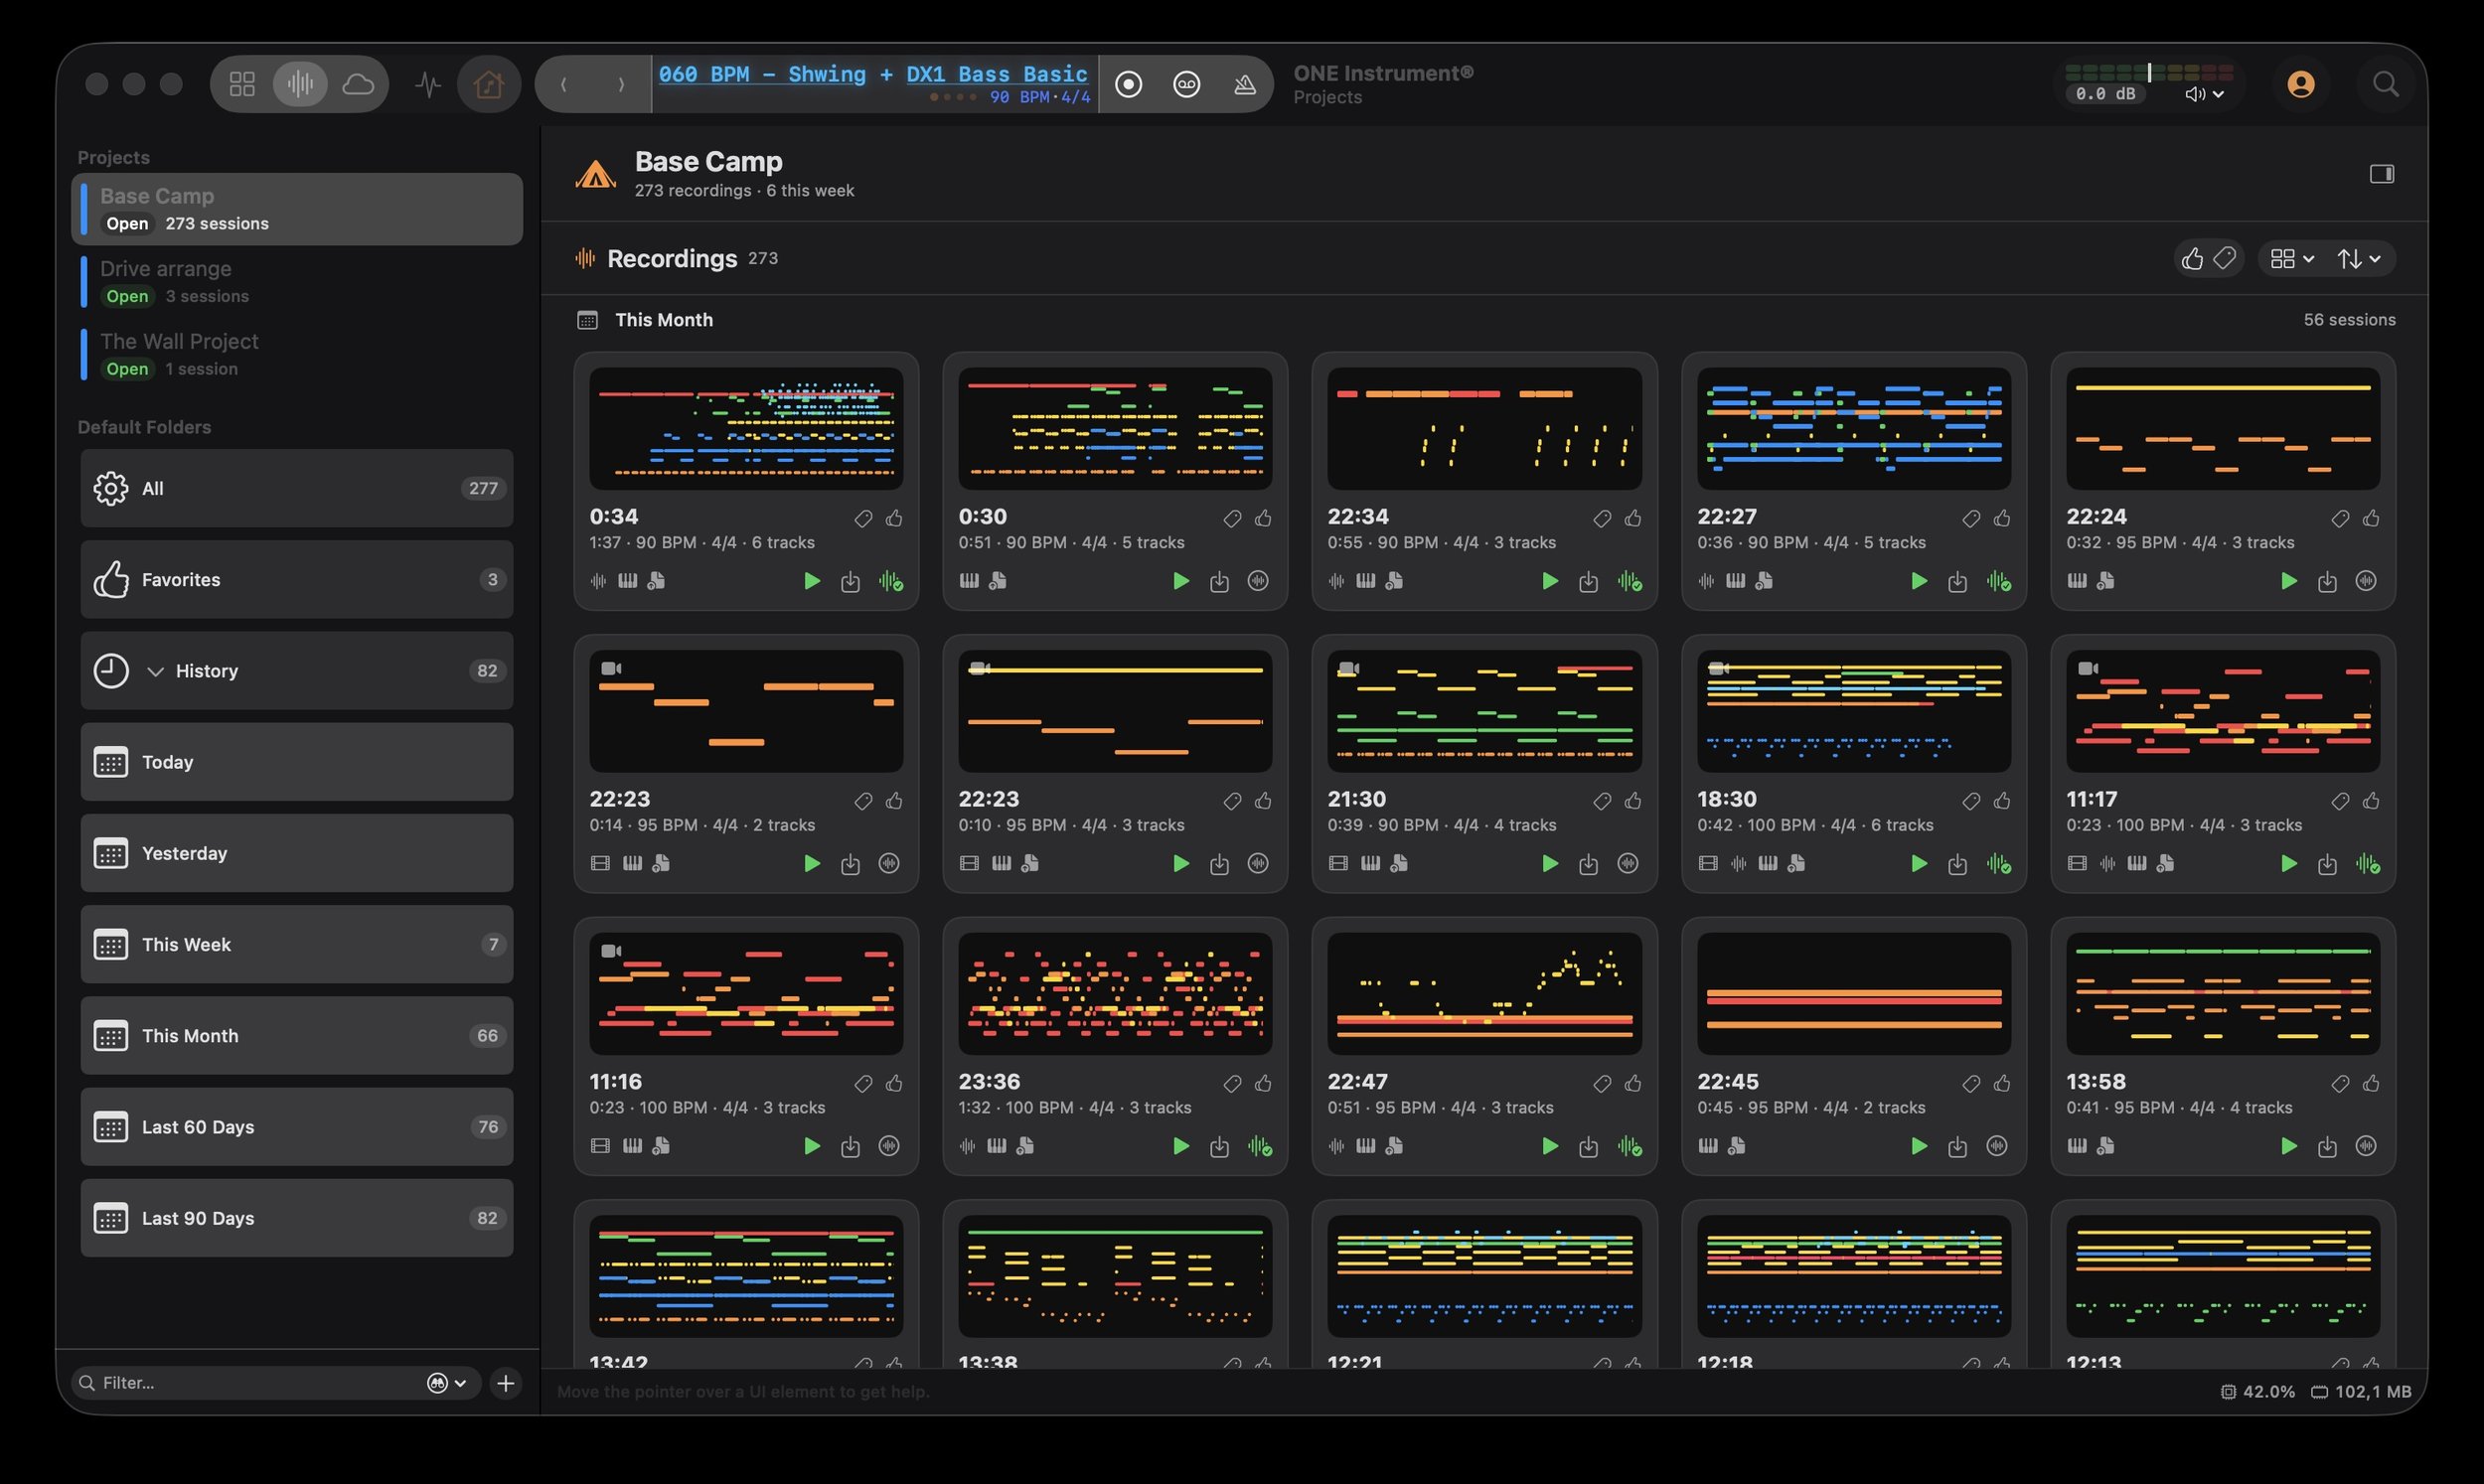
Task: Click the plus add button in sidebar
Action: [506, 1383]
